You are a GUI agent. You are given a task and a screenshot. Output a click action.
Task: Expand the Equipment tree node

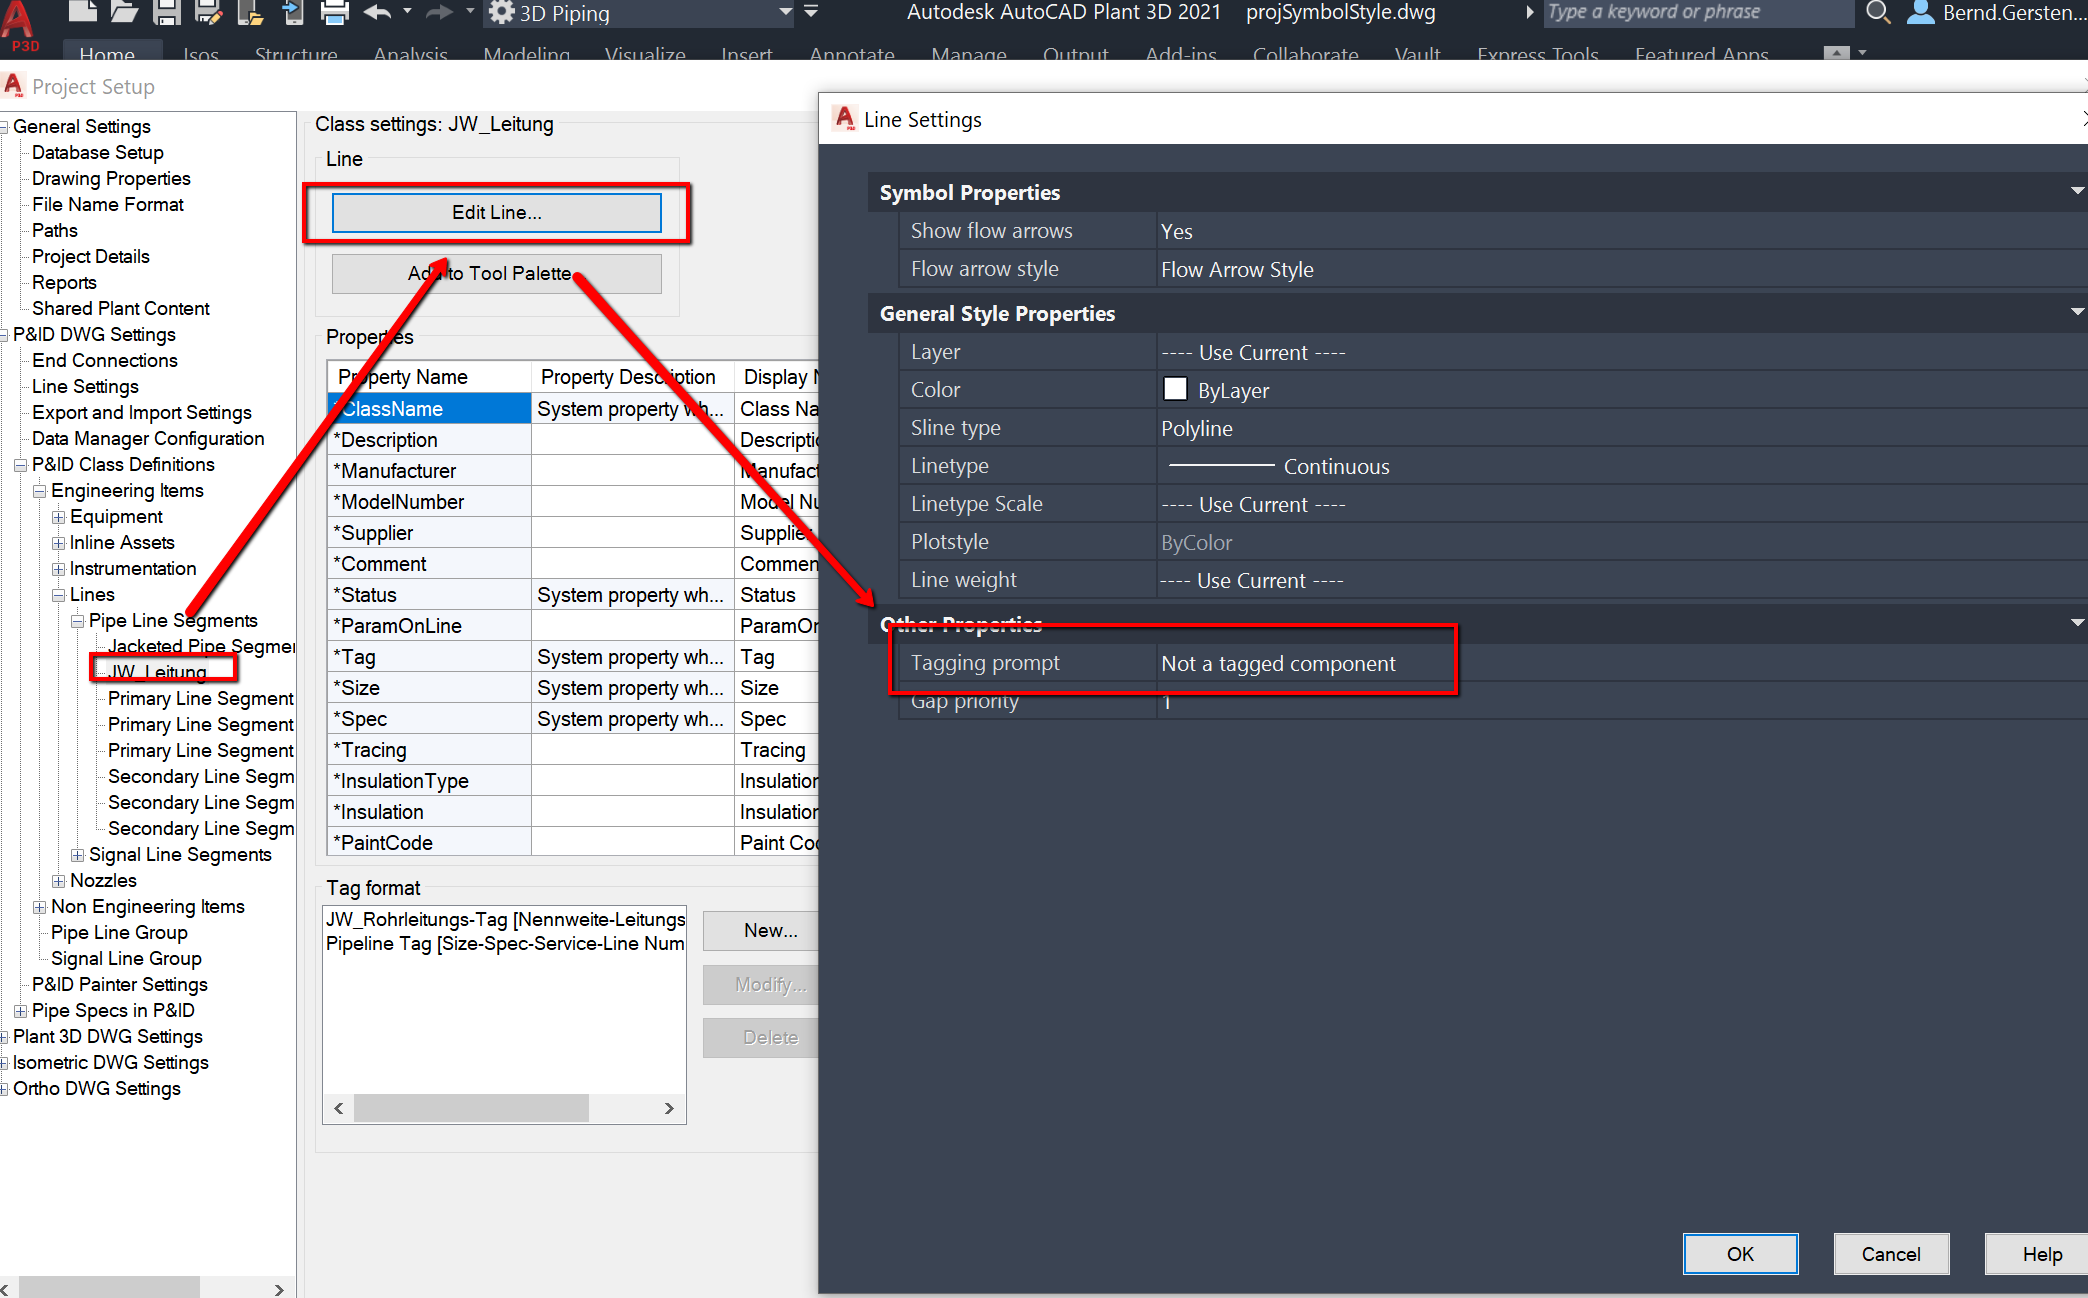click(x=59, y=516)
